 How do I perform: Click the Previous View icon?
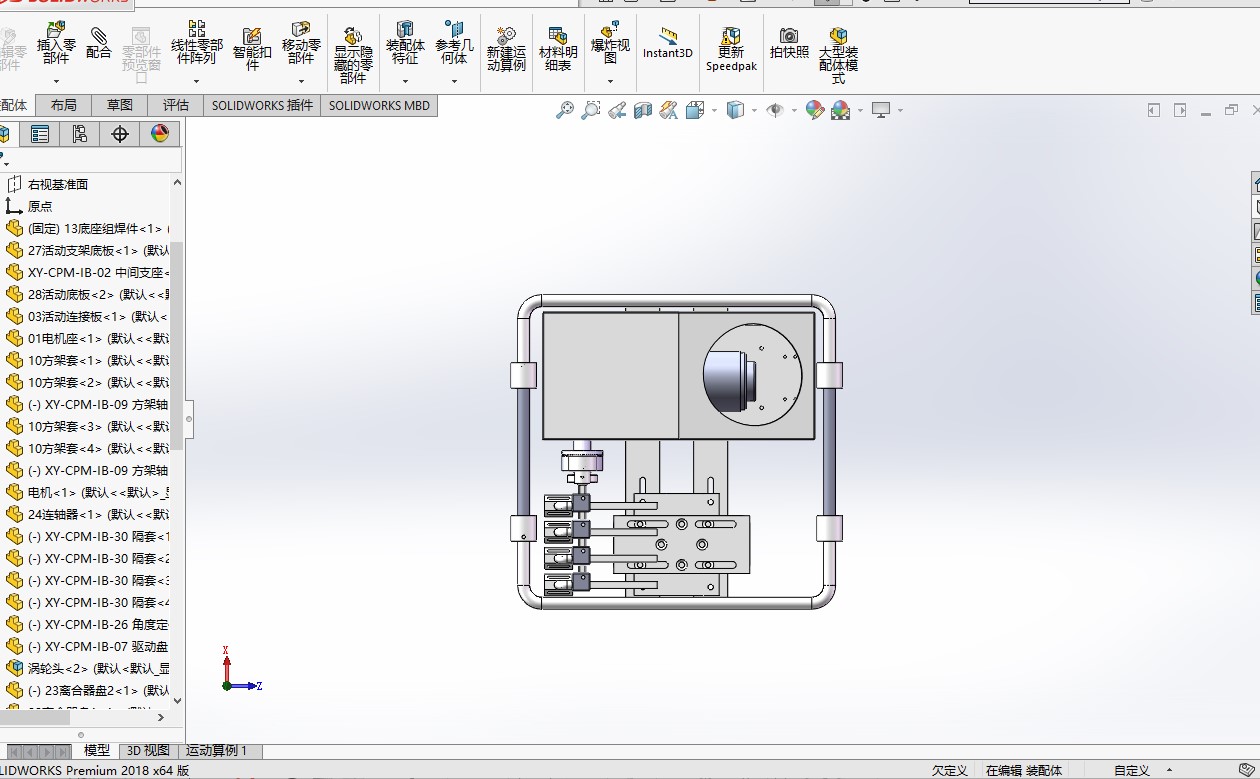[617, 110]
